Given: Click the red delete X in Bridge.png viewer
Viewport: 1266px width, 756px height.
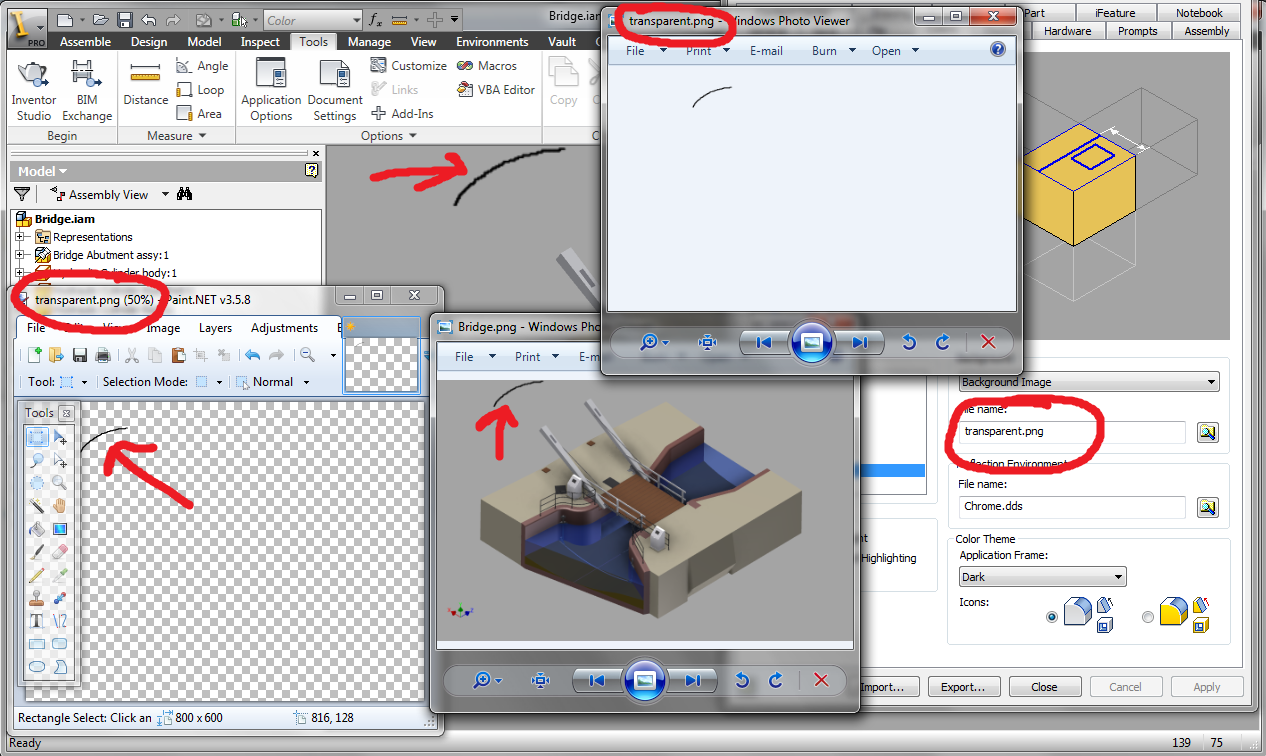Looking at the screenshot, I should tap(821, 680).
